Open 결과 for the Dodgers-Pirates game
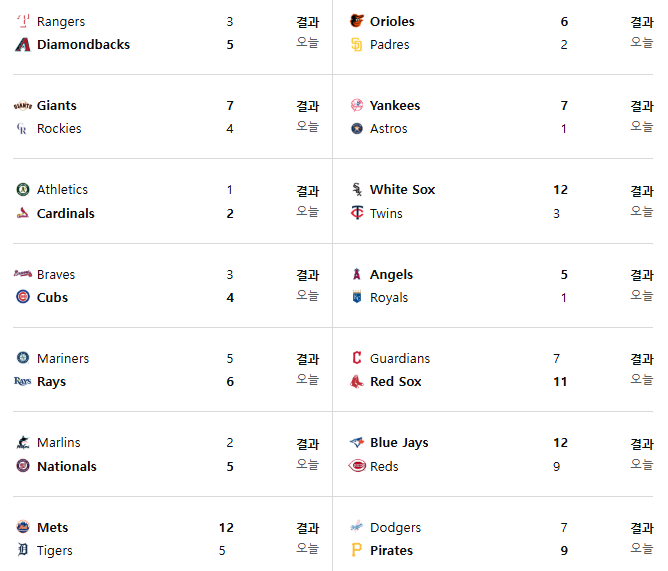Viewport: 668px width, 571px height. (x=642, y=528)
